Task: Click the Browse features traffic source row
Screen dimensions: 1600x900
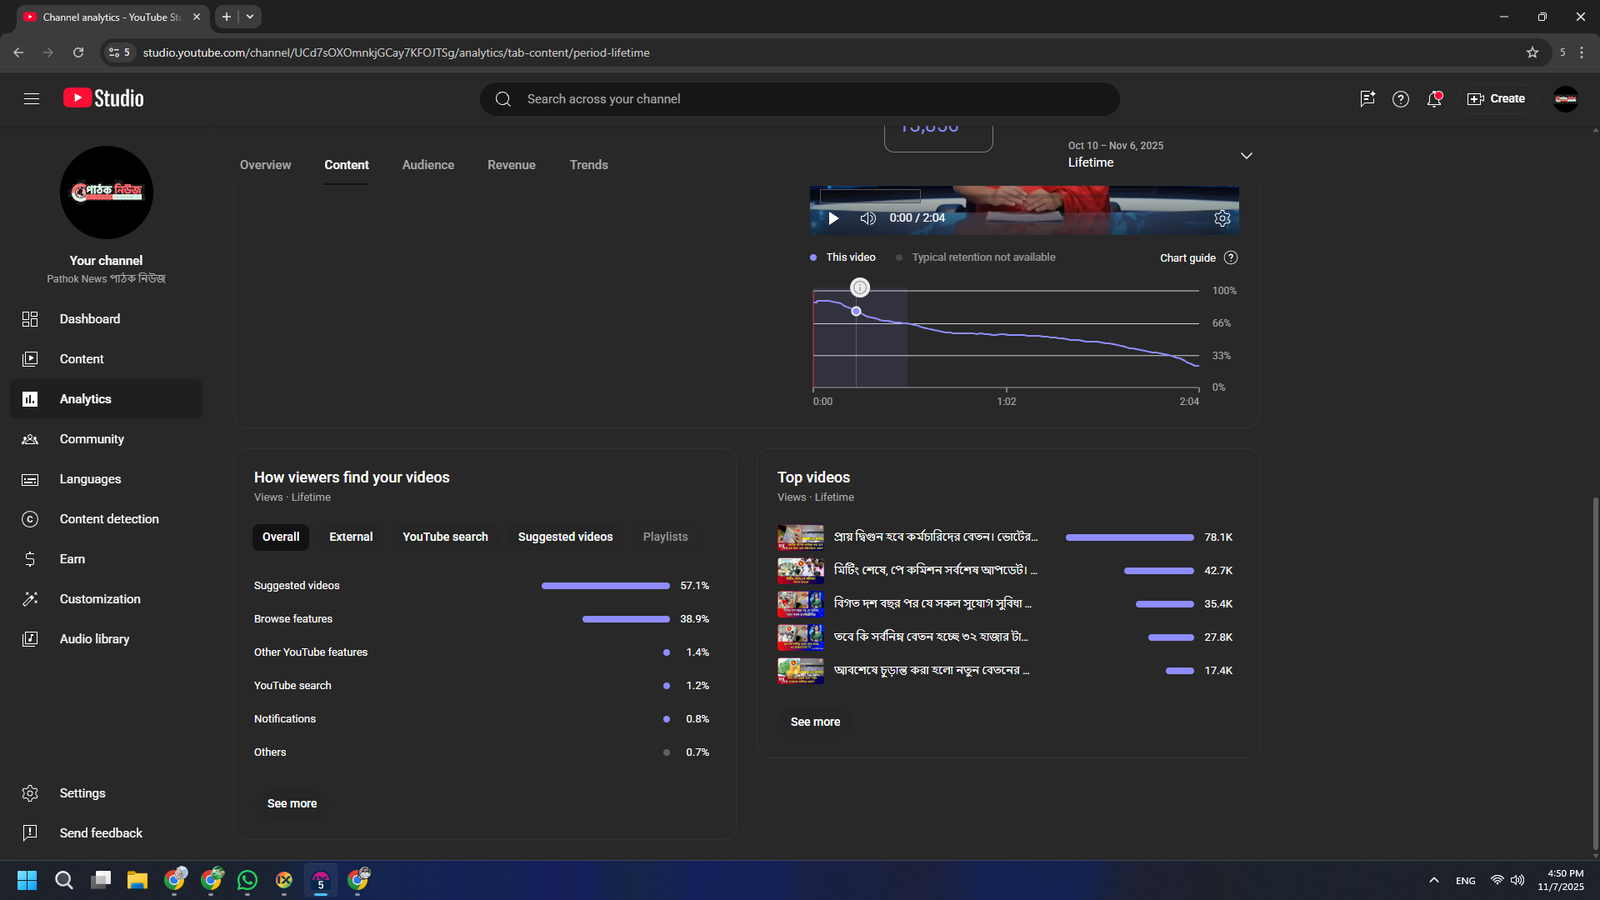Action: 481,619
